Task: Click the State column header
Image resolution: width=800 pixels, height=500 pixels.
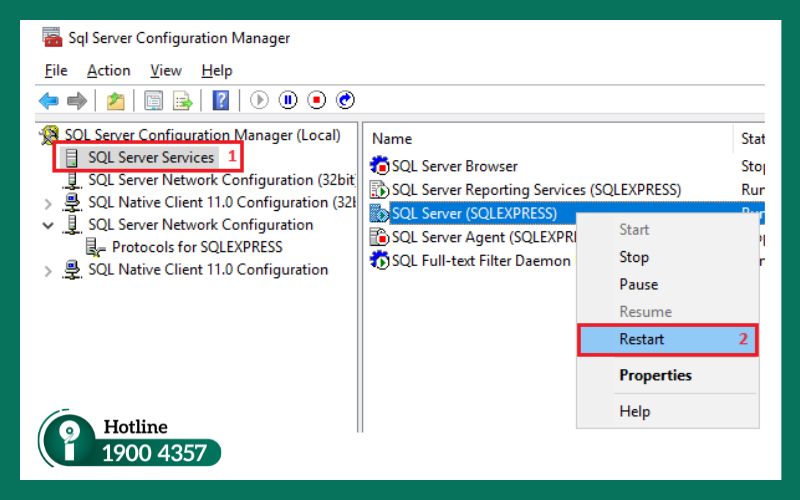Action: click(x=752, y=139)
